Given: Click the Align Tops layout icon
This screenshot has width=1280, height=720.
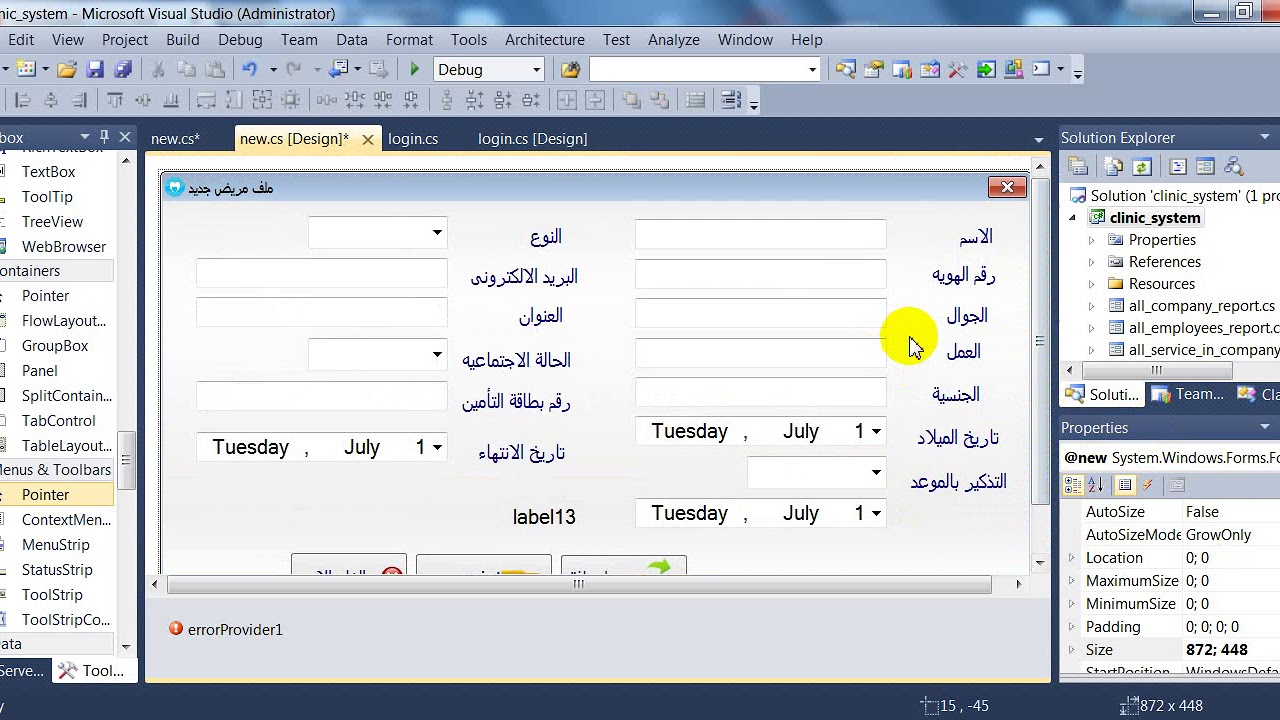Looking at the screenshot, I should click(x=115, y=100).
